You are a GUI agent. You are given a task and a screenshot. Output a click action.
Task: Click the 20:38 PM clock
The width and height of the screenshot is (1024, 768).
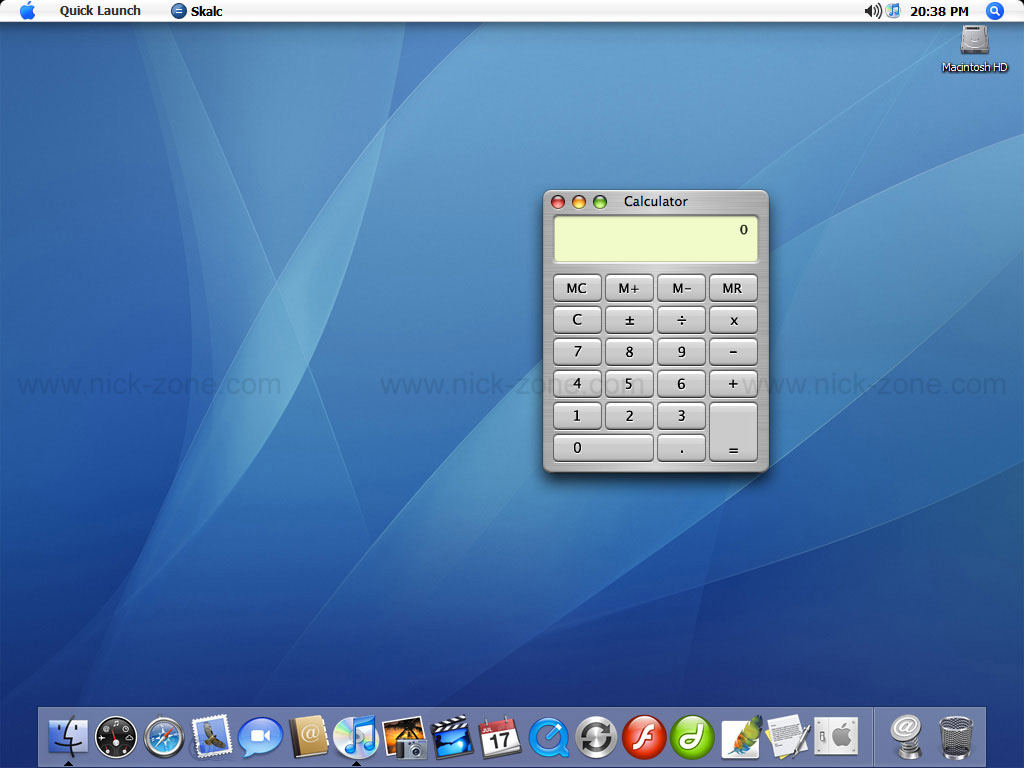pyautogui.click(x=939, y=11)
